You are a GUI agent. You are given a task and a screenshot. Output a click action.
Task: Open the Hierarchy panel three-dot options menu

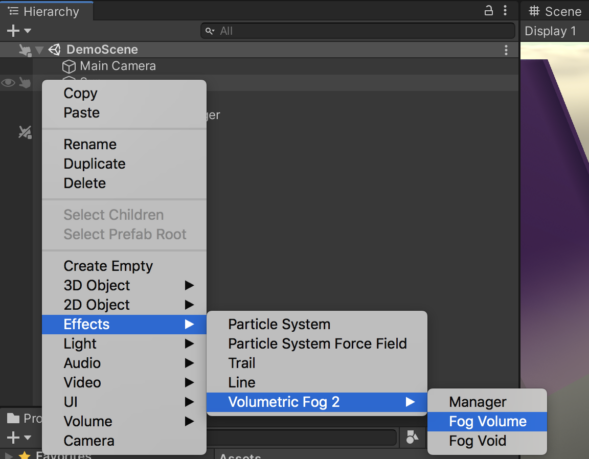(x=505, y=10)
